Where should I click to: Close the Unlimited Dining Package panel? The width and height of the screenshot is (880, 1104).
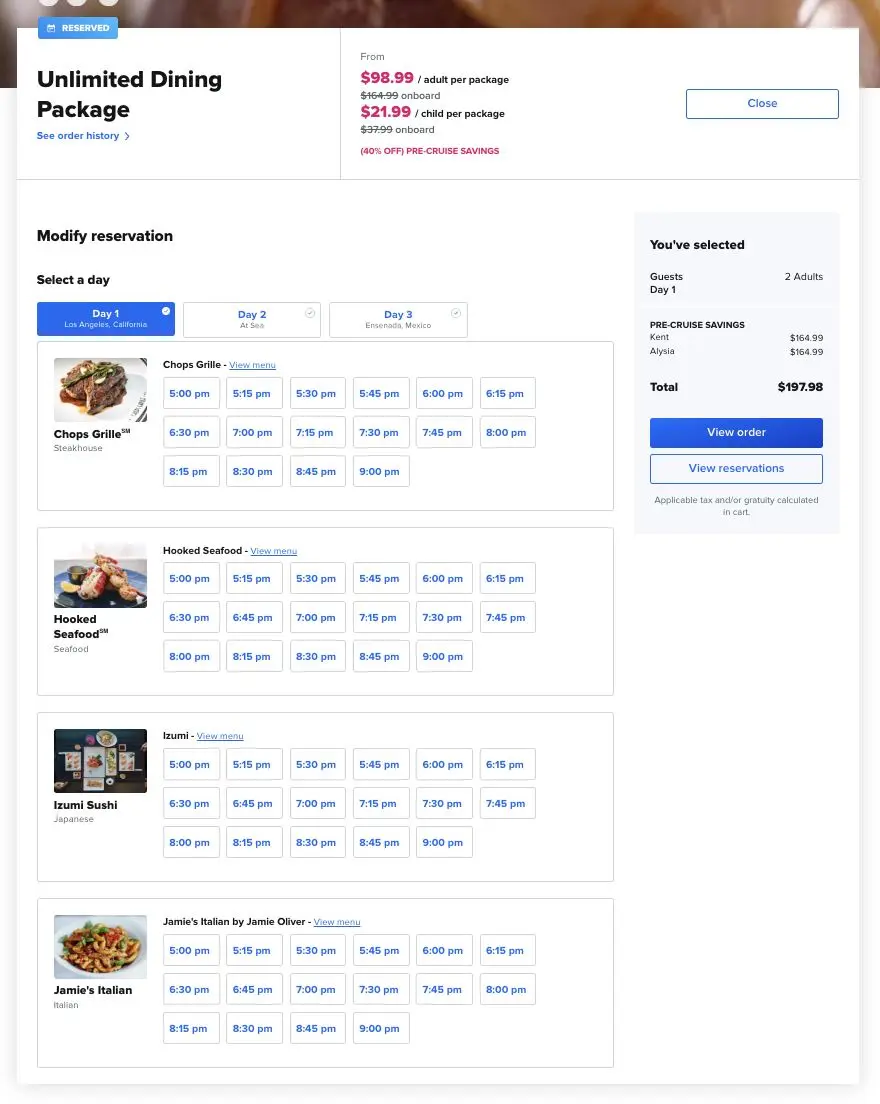click(762, 103)
